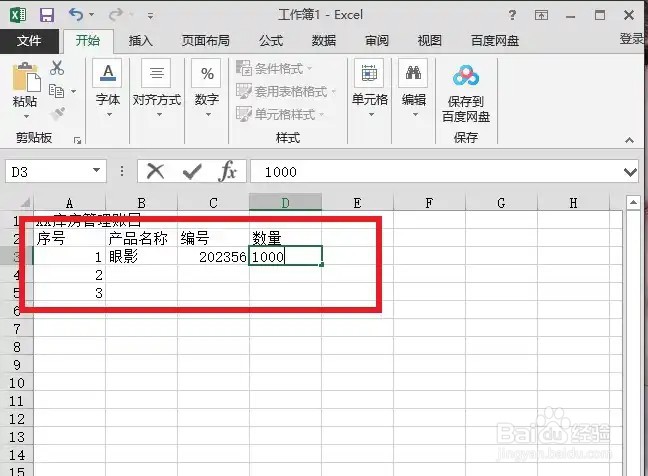Screen dimensions: 648x476
Task: Click the vertical scrollbar up arrow
Action: (633, 202)
